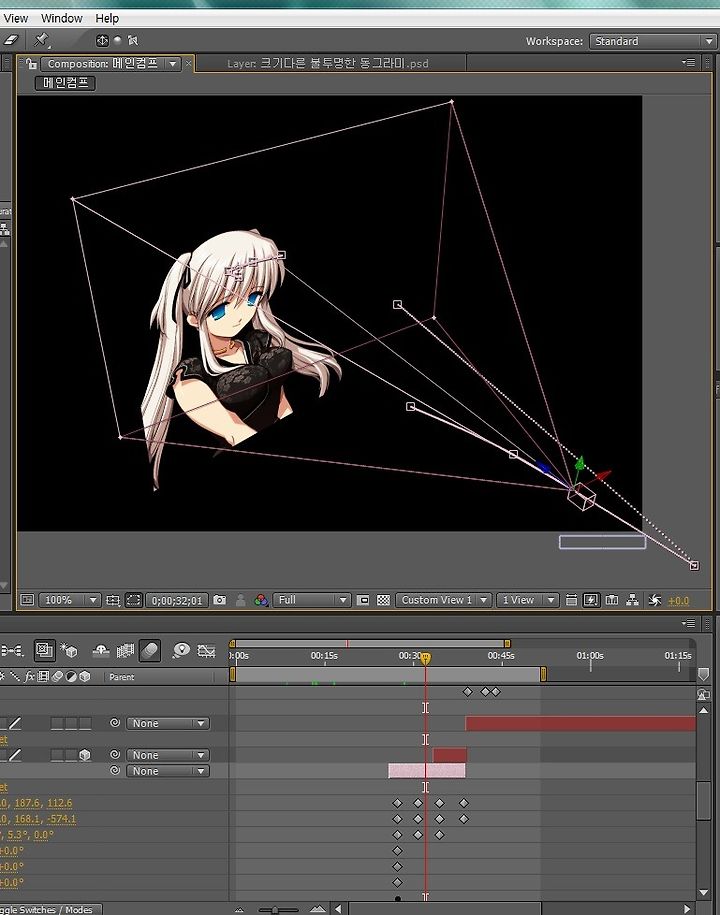Image resolution: width=720 pixels, height=915 pixels.
Task: Click the fx effect switch column header
Action: (29, 677)
